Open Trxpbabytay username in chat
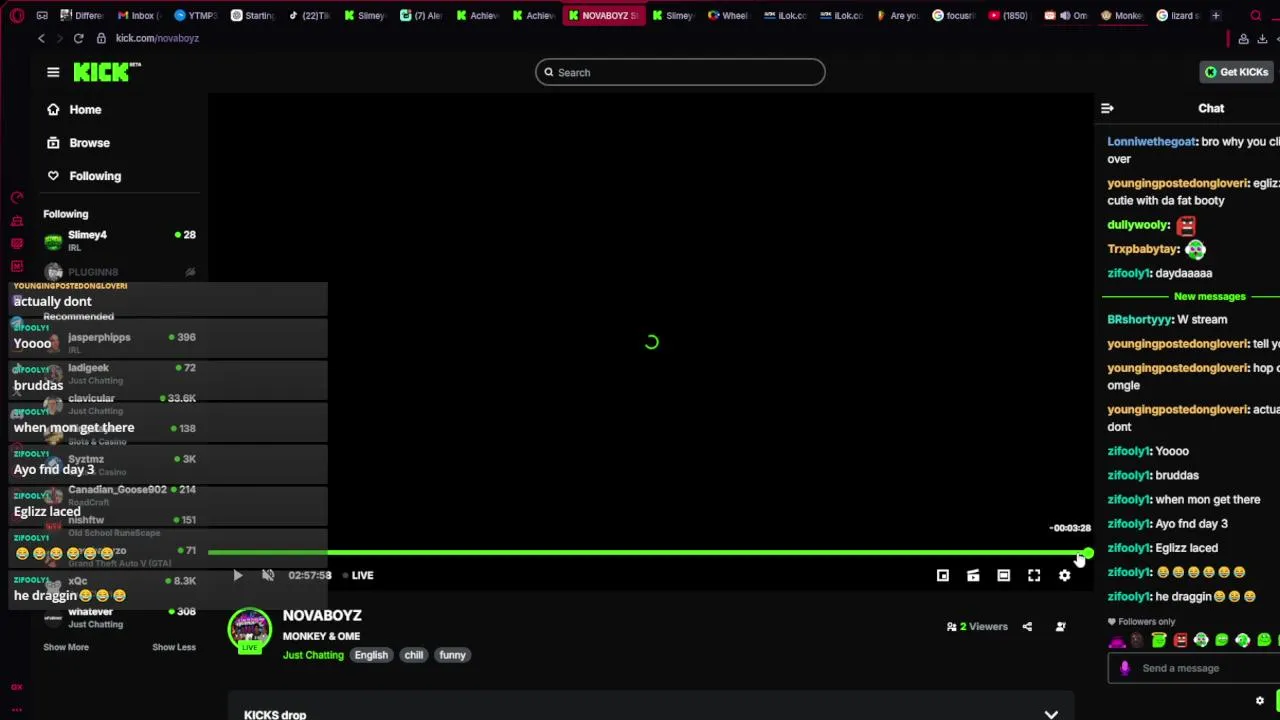 click(x=1142, y=249)
